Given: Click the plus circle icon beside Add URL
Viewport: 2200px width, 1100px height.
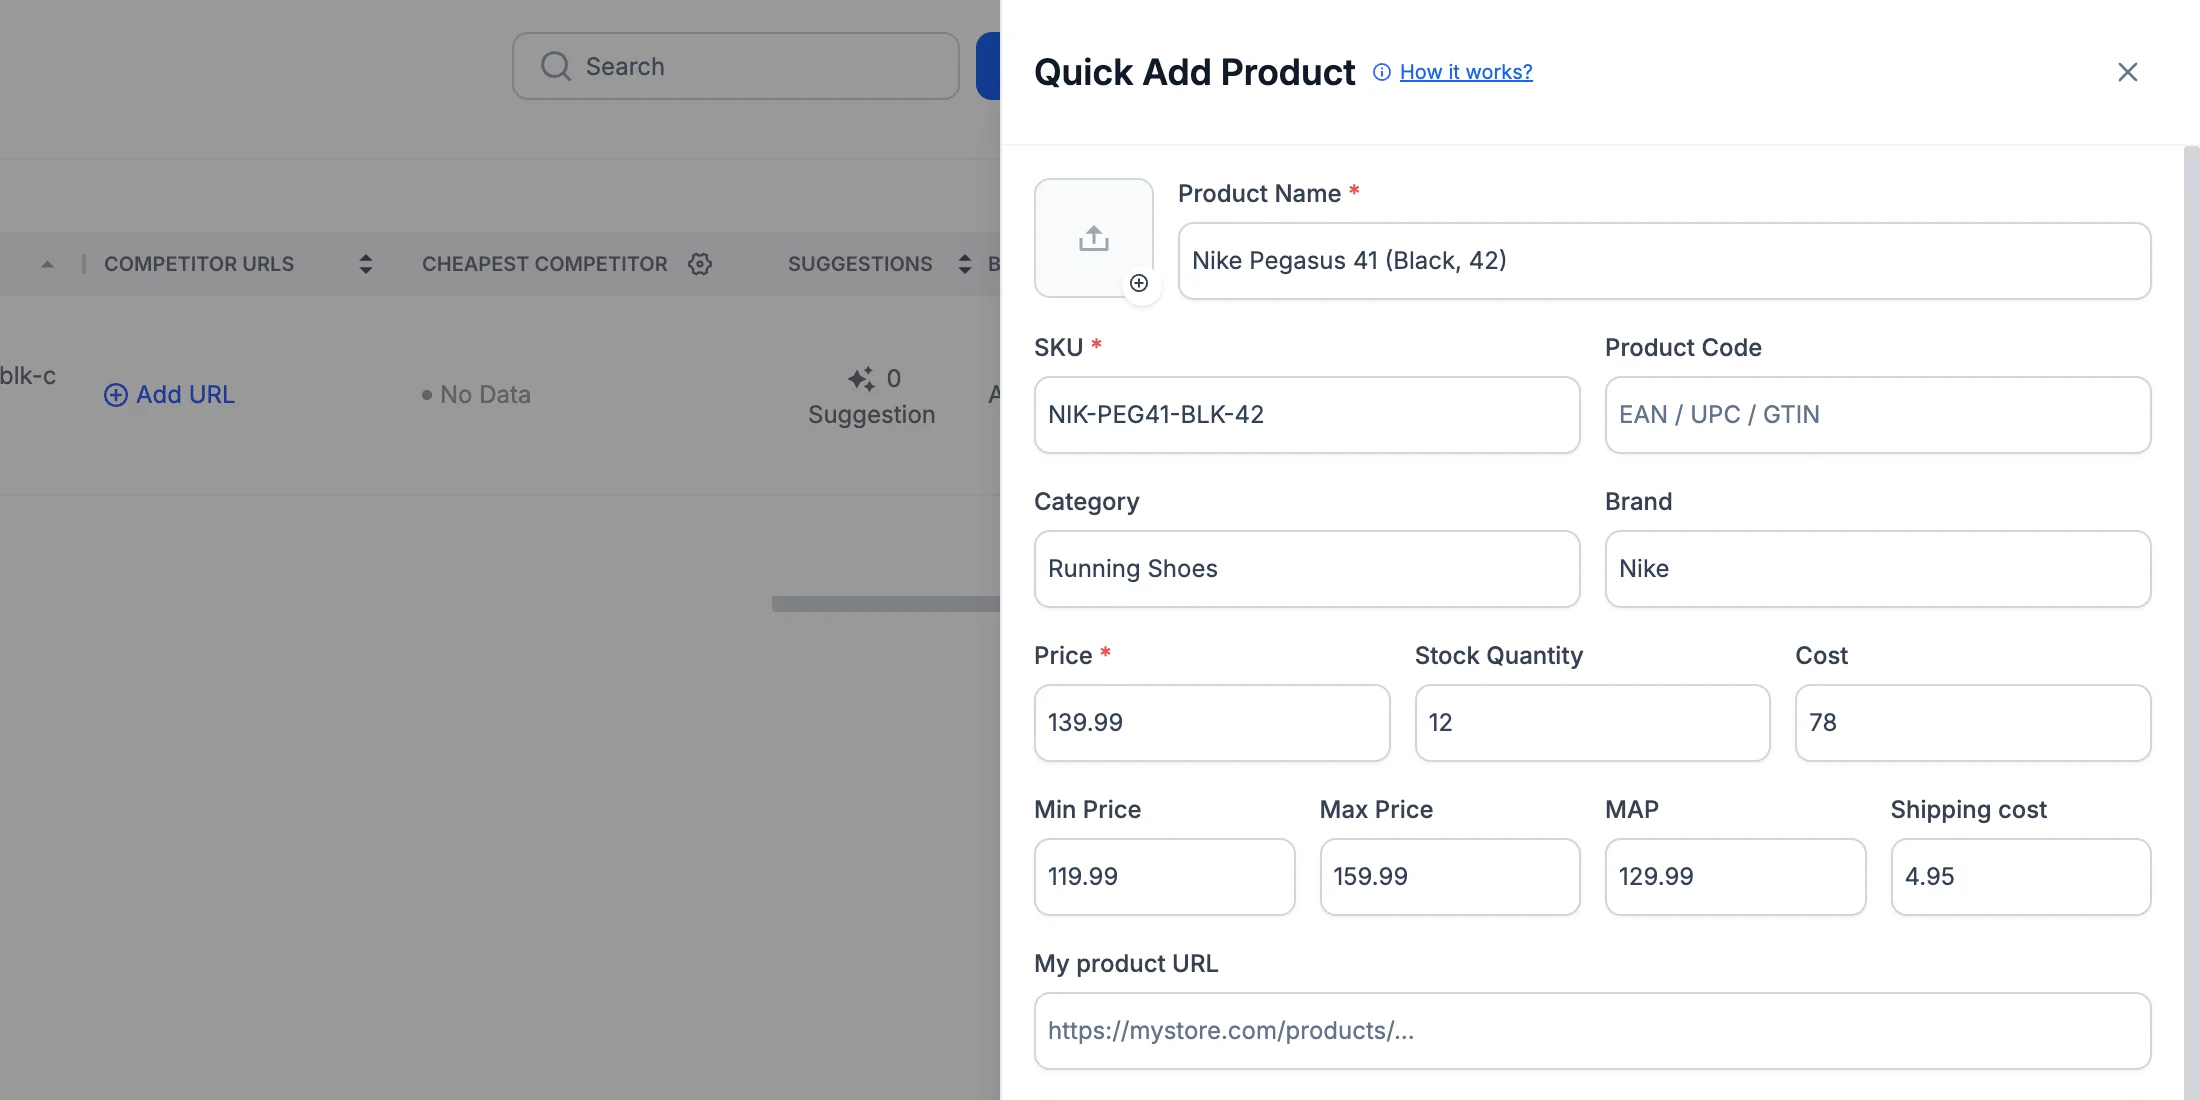Looking at the screenshot, I should [x=116, y=395].
